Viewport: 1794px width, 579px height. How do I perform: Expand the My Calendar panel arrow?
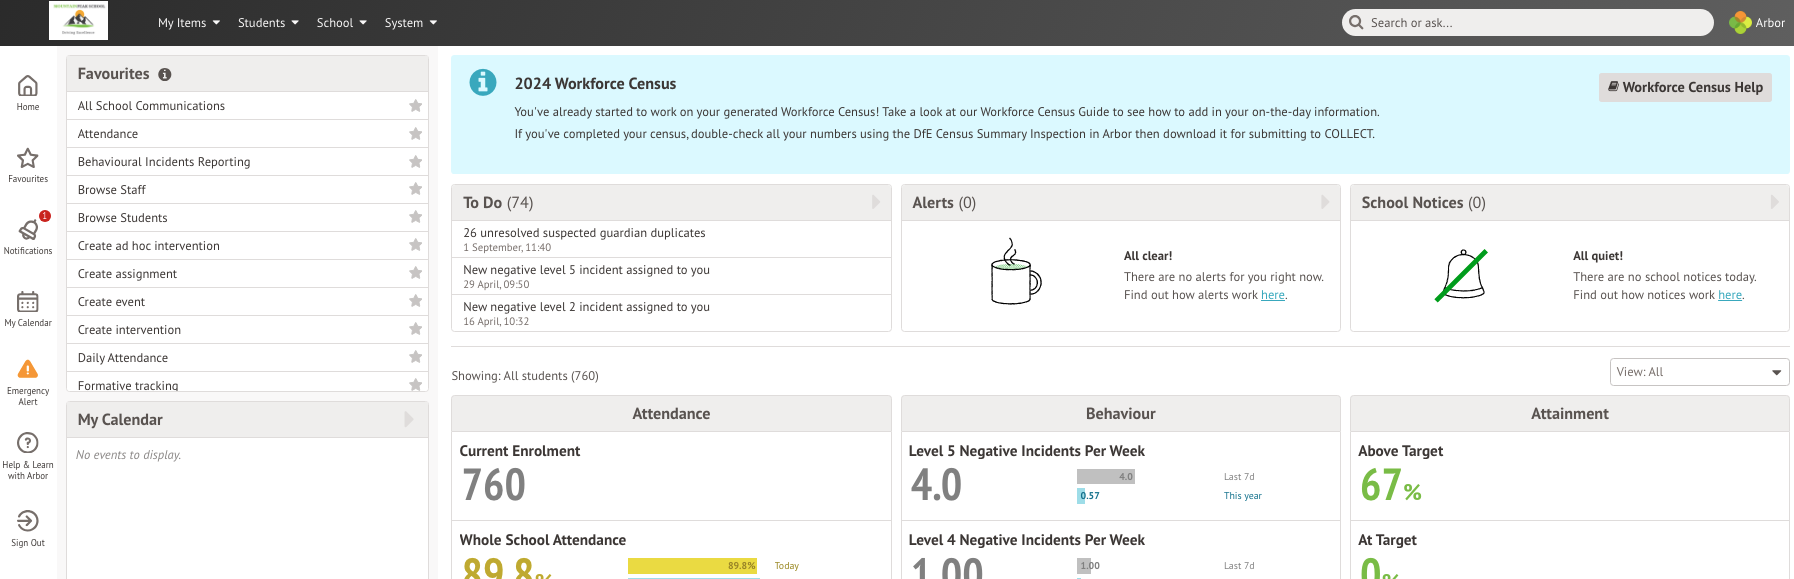[408, 420]
